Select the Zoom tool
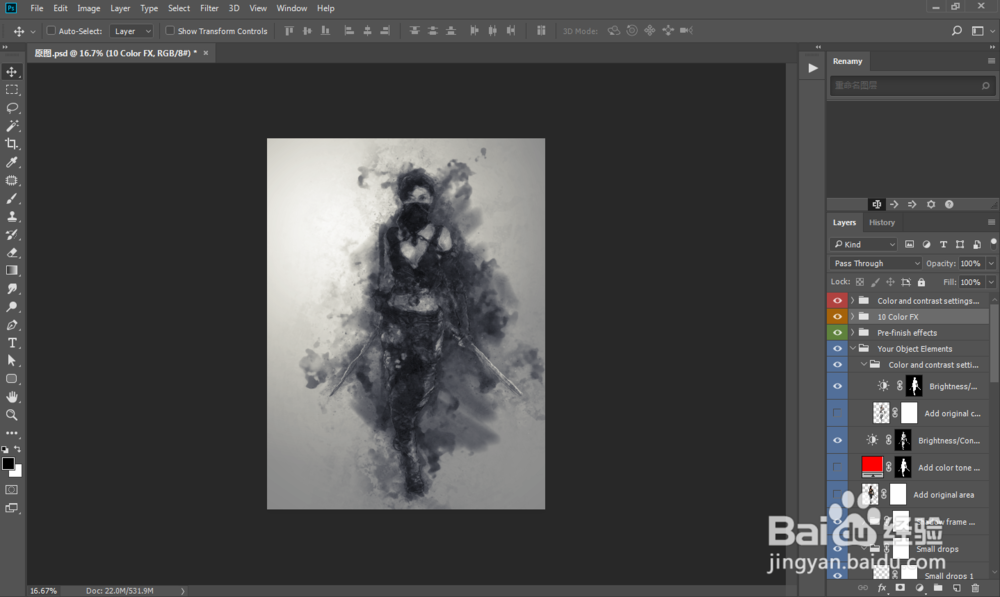This screenshot has height=597, width=1000. click(12, 415)
